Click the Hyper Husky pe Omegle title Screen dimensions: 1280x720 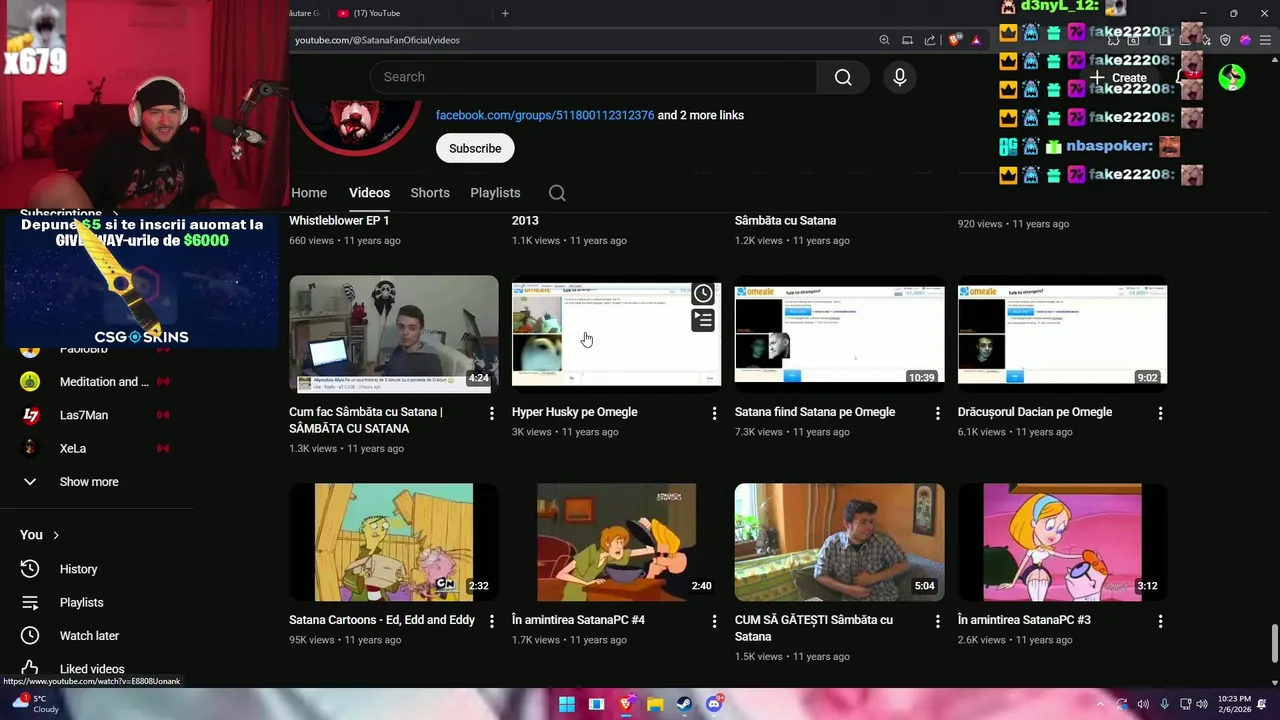click(x=574, y=412)
